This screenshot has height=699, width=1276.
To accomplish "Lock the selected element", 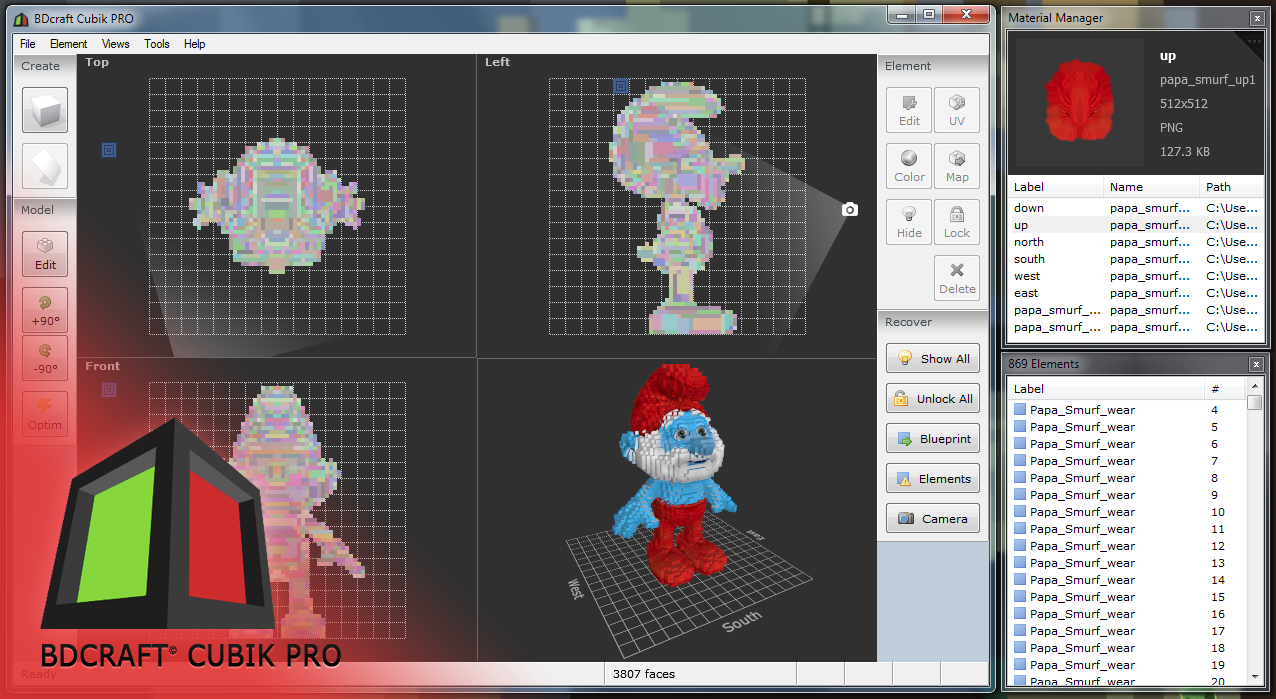I will pos(957,222).
